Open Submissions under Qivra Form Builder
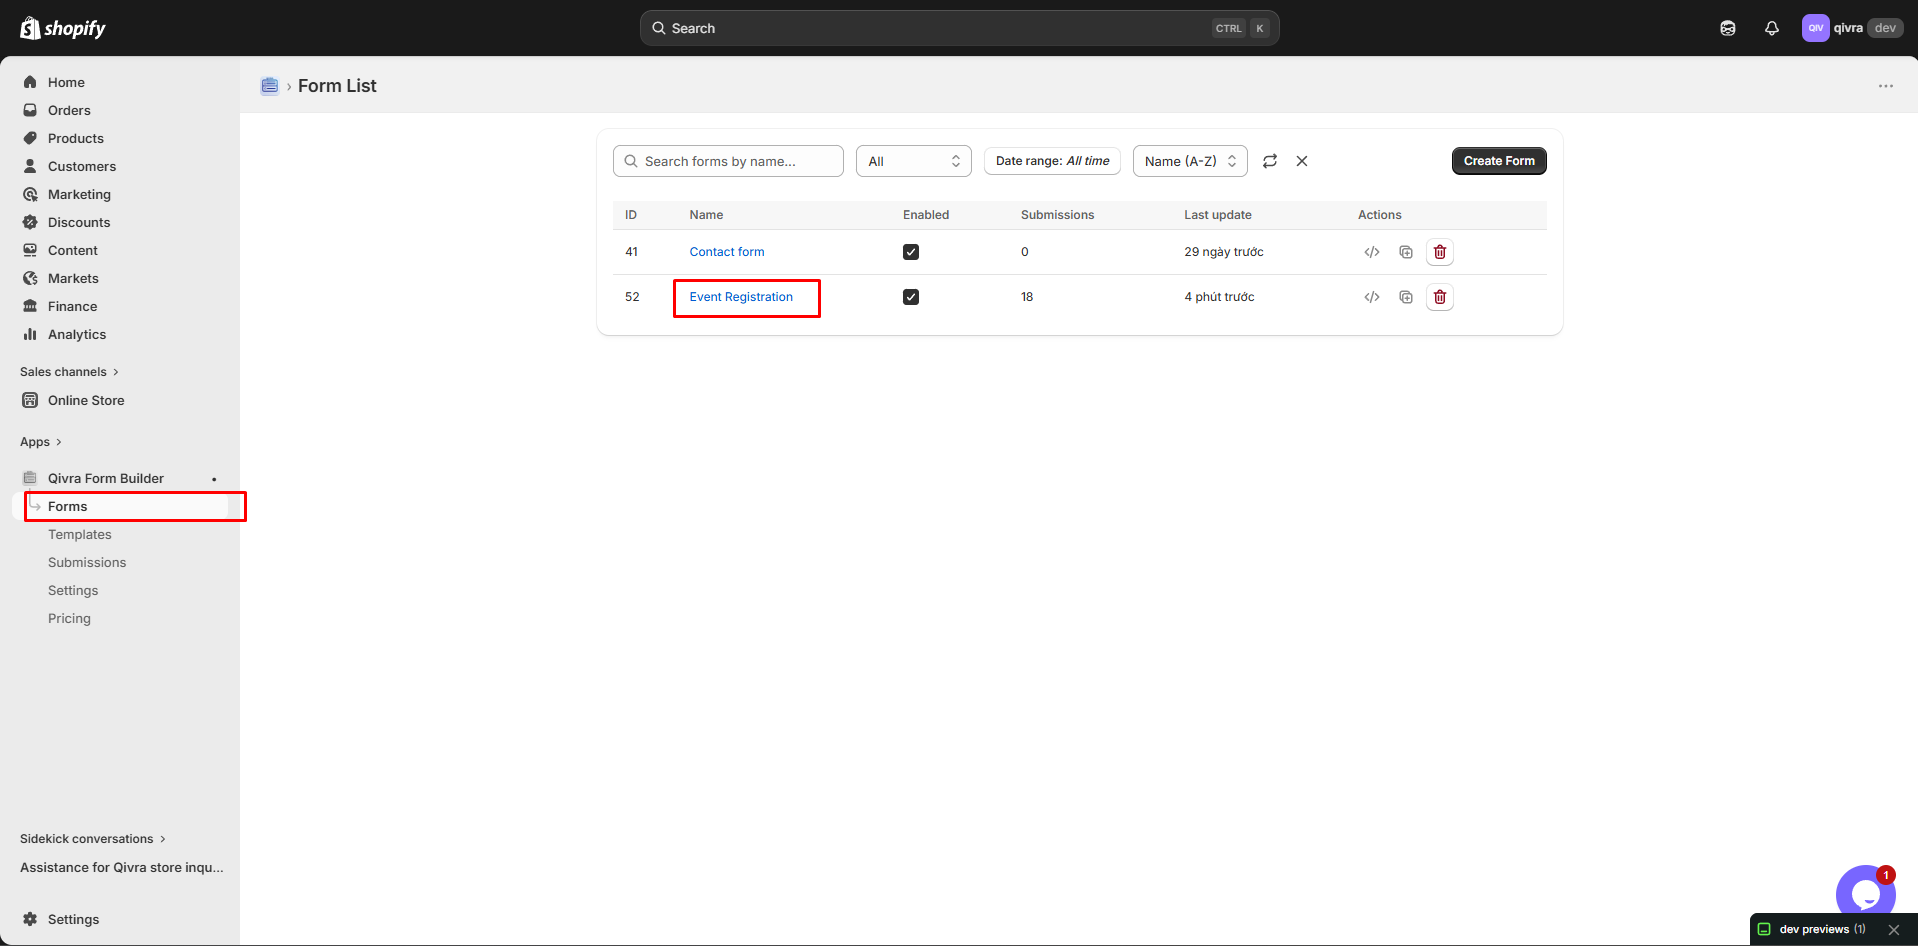1918x946 pixels. (x=87, y=562)
